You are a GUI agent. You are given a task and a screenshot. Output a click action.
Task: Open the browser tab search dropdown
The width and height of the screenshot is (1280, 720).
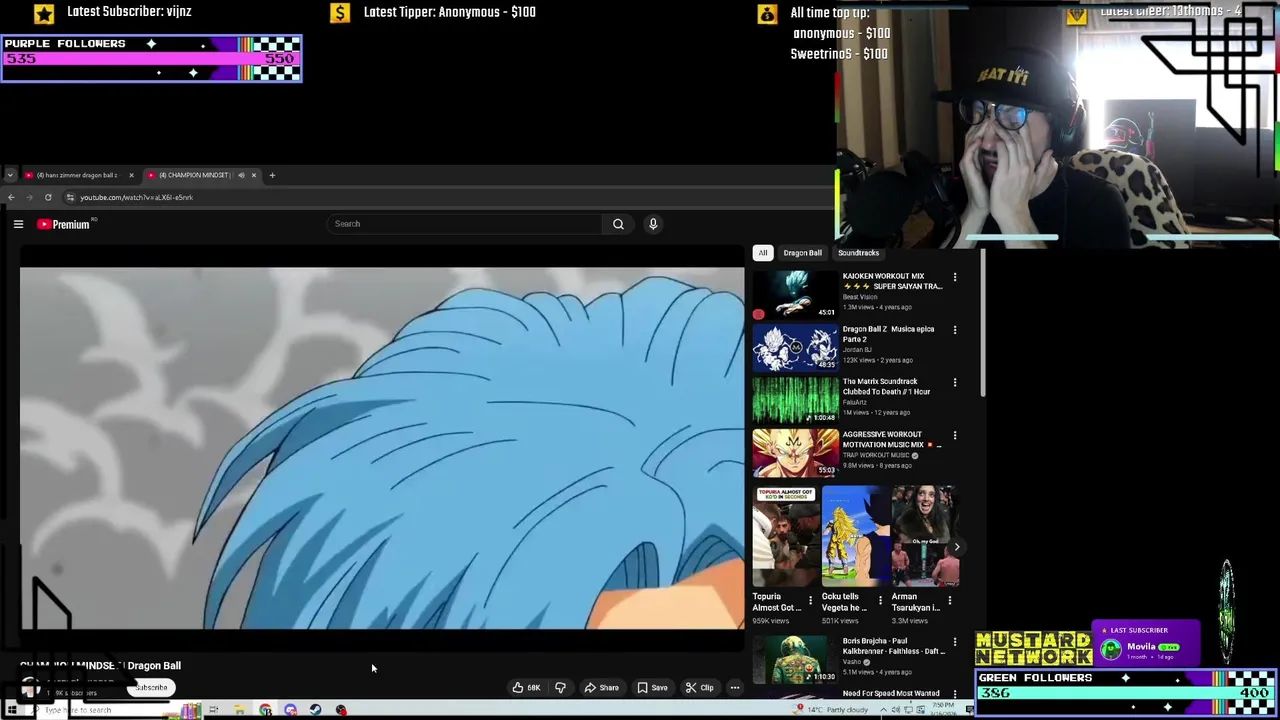tap(10, 175)
